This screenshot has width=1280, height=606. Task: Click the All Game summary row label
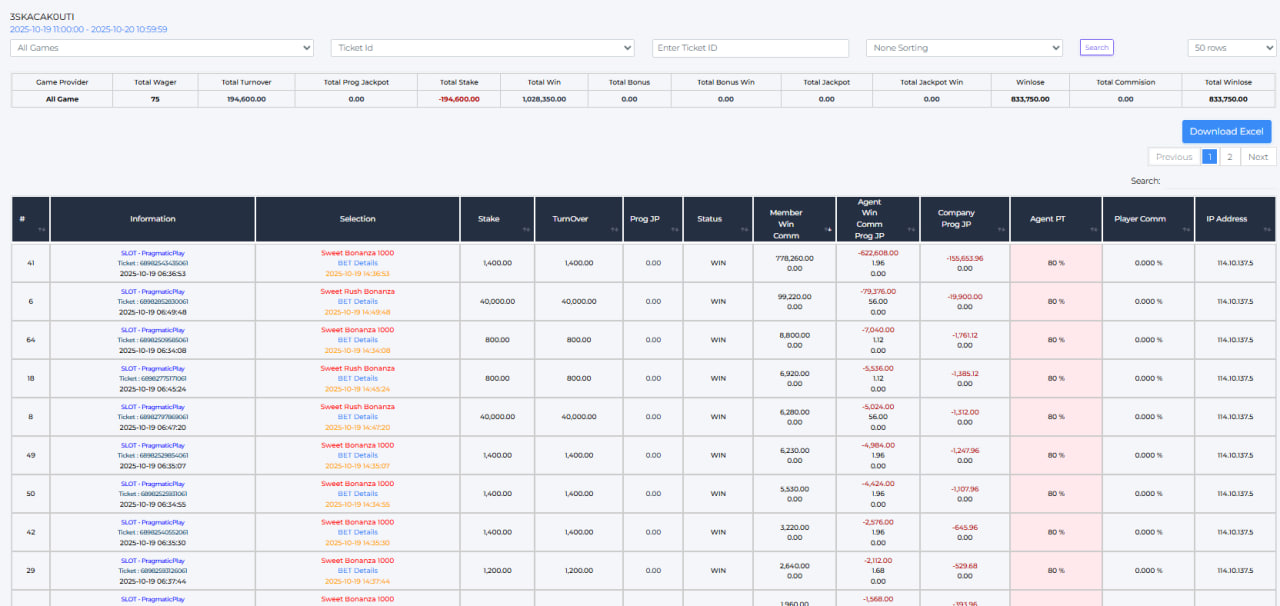[x=62, y=99]
